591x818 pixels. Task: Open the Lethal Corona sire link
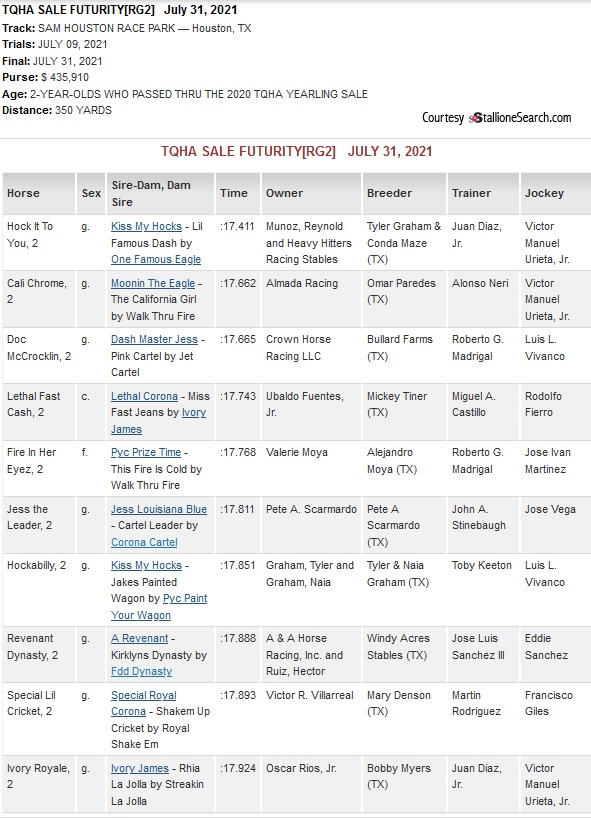point(144,396)
